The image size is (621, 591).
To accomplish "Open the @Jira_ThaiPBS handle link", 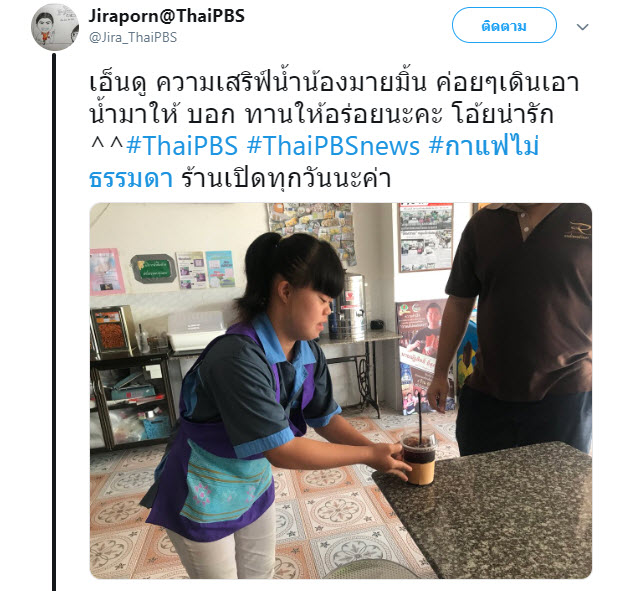I will (133, 38).
